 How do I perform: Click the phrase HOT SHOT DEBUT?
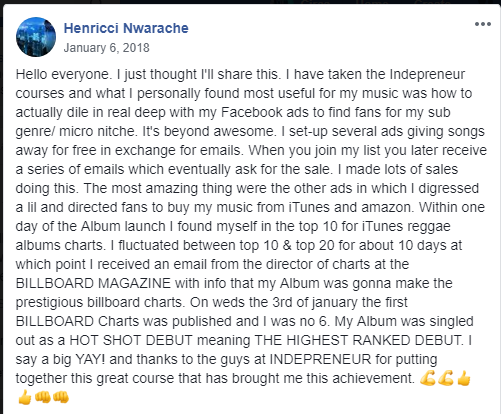click(x=131, y=340)
